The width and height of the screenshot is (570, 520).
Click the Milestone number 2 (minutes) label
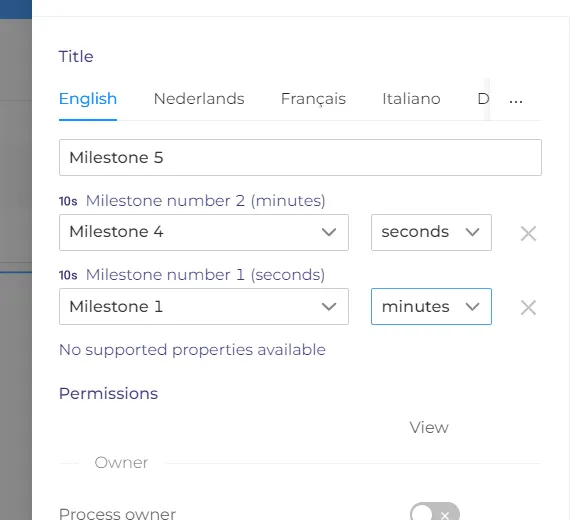(205, 201)
